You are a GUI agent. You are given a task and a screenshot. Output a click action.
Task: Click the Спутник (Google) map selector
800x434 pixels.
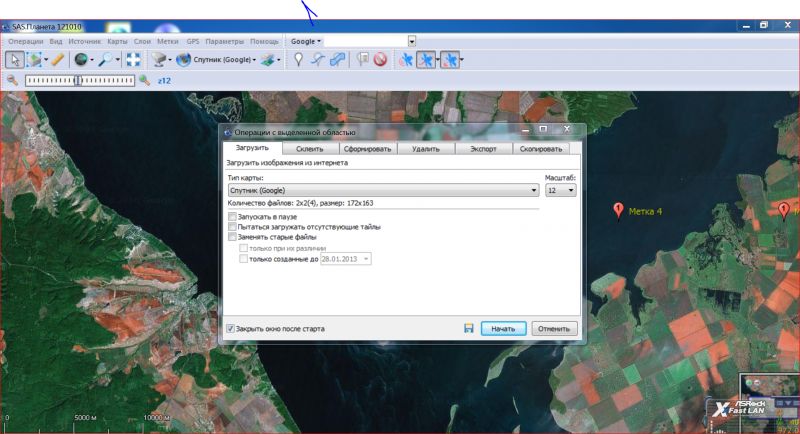point(216,60)
